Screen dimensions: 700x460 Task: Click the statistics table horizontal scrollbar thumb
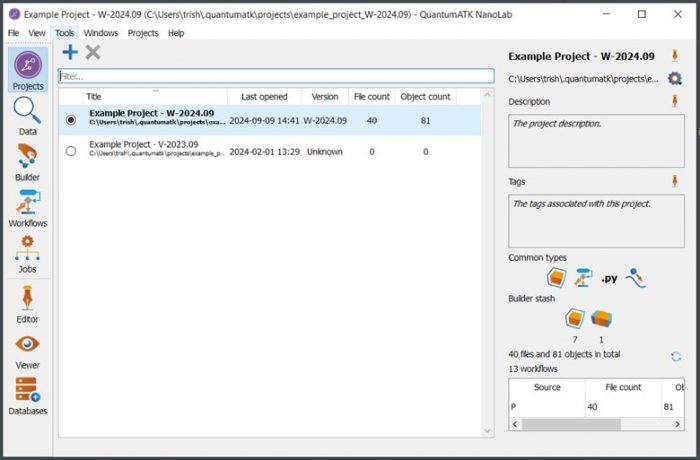coord(571,424)
